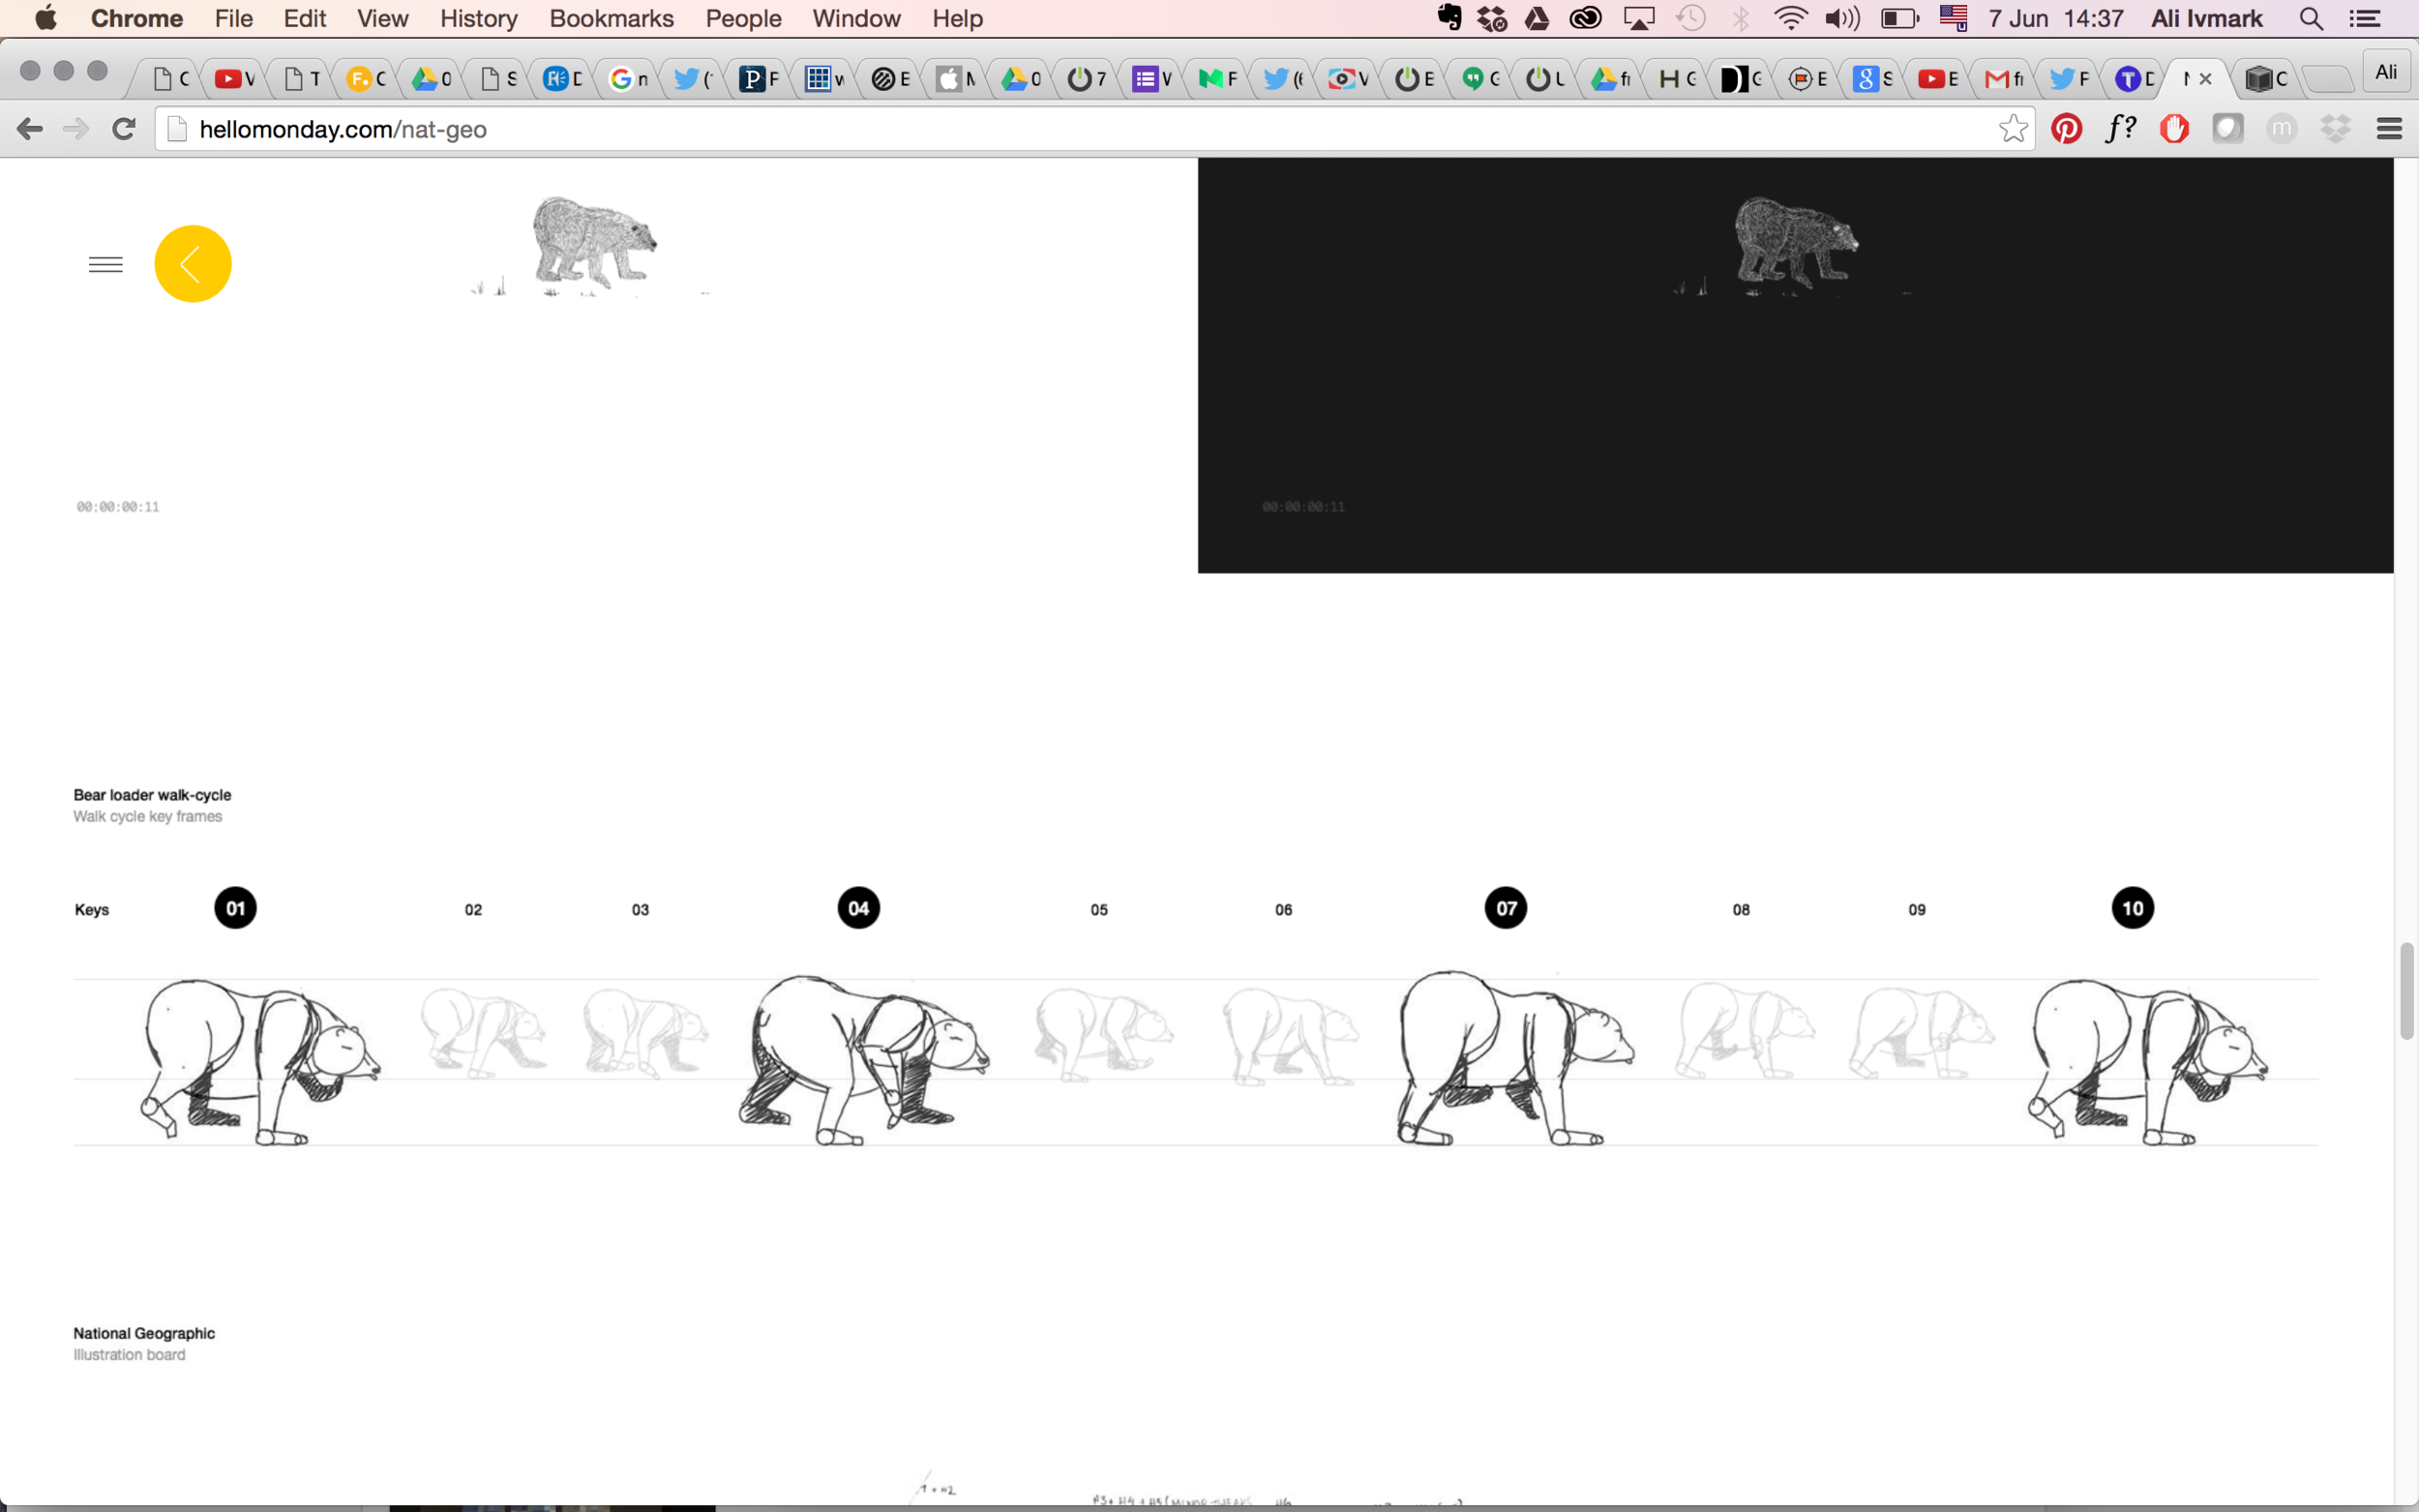The height and width of the screenshot is (1512, 2419).
Task: Click the "Bear loader walk-cycle" heading
Action: pyautogui.click(x=152, y=795)
